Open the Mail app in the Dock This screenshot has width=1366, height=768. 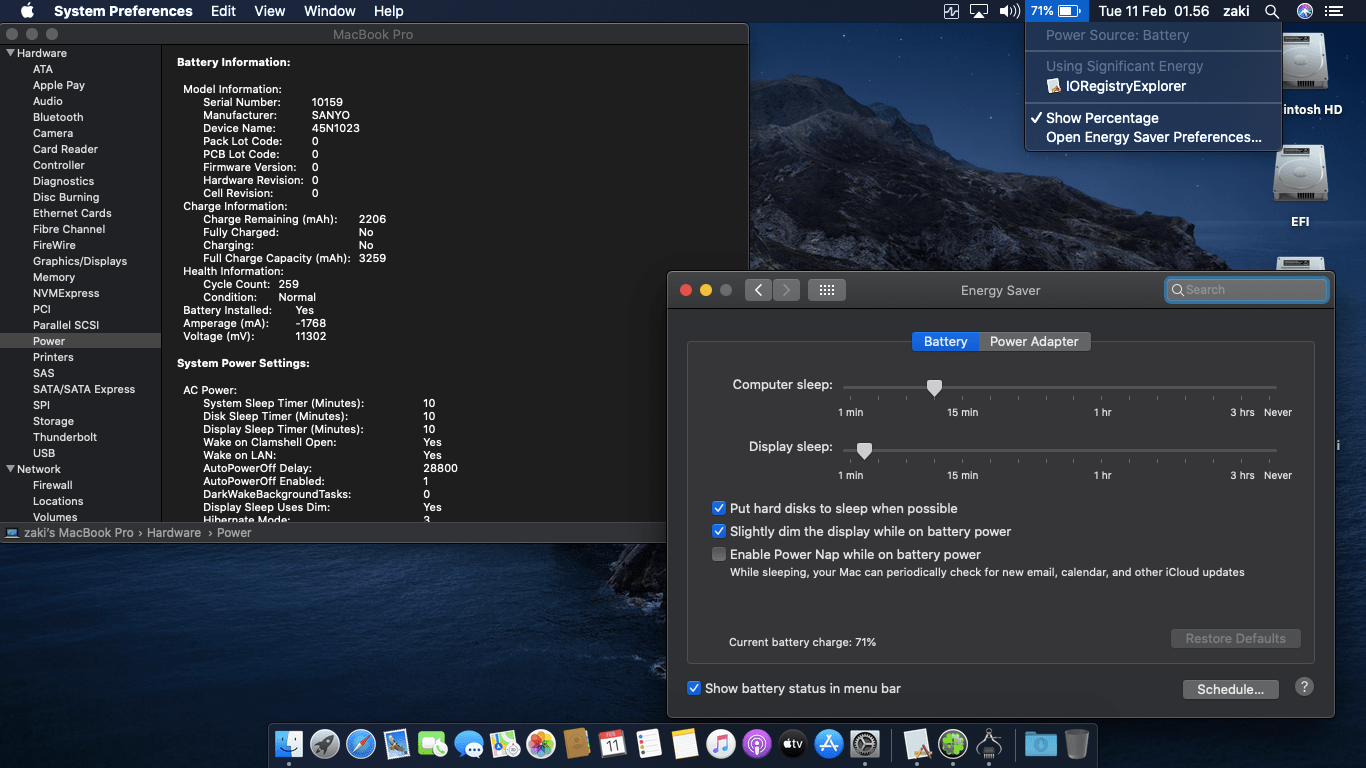(396, 743)
